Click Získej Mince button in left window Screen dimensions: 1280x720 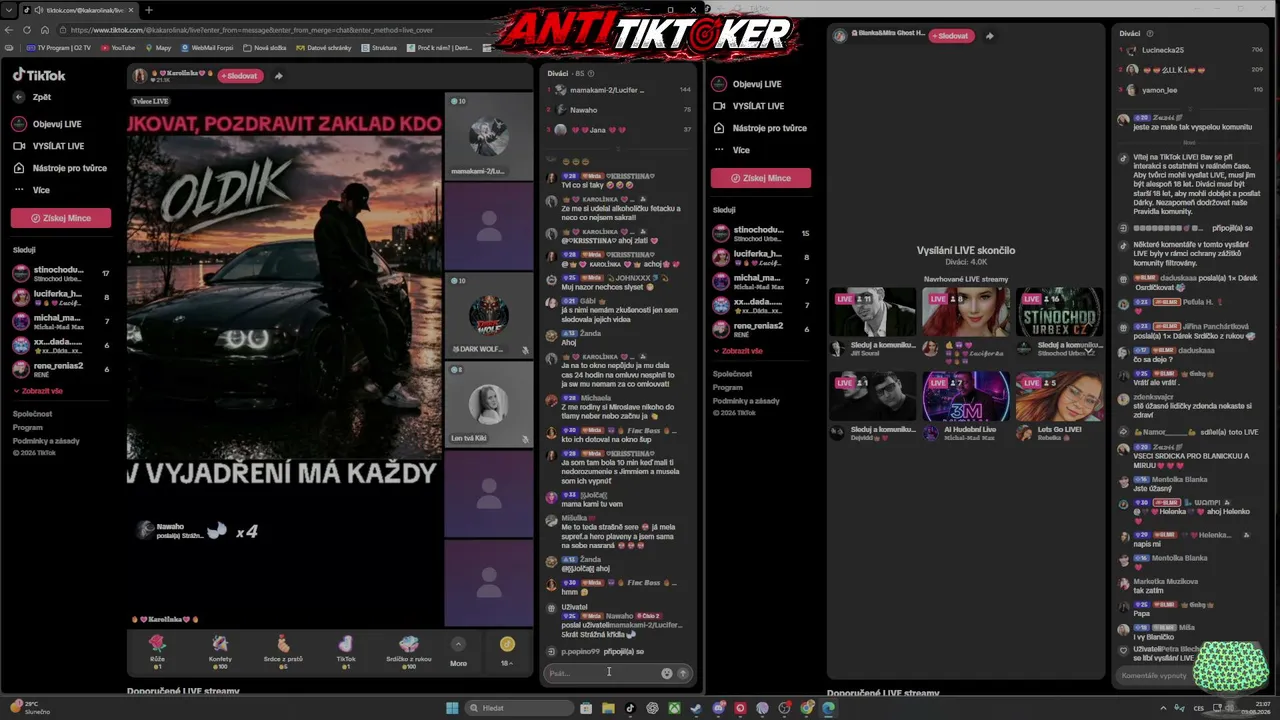[61, 218]
